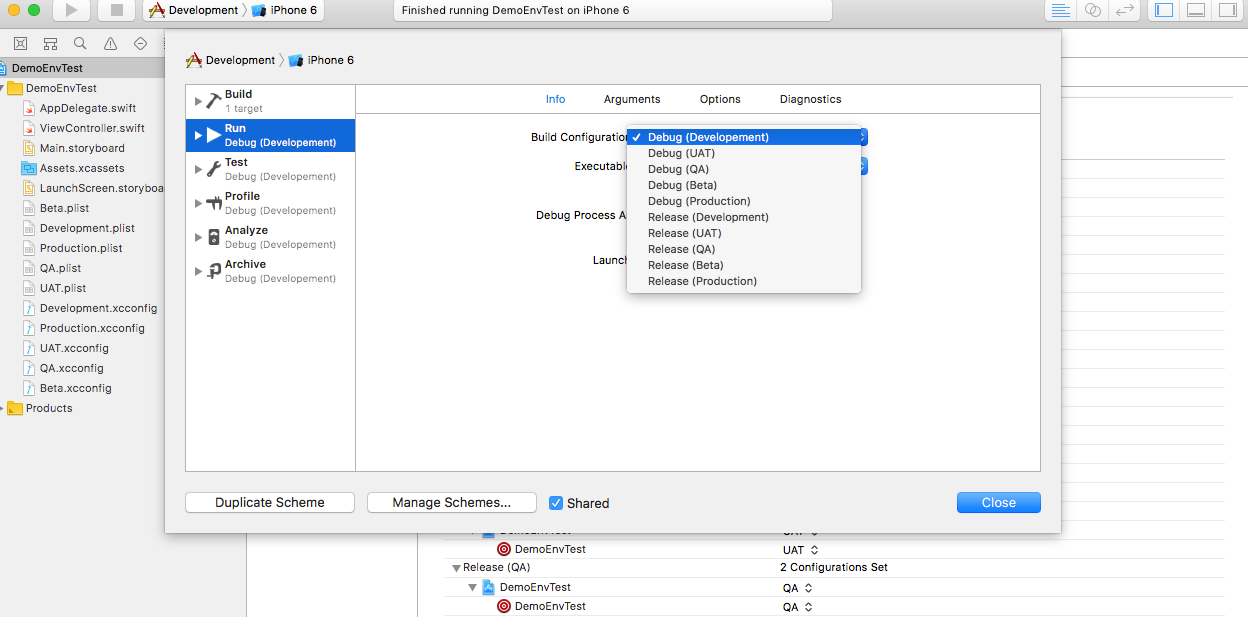
Task: Click the Stop button in toolbar
Action: click(x=117, y=10)
